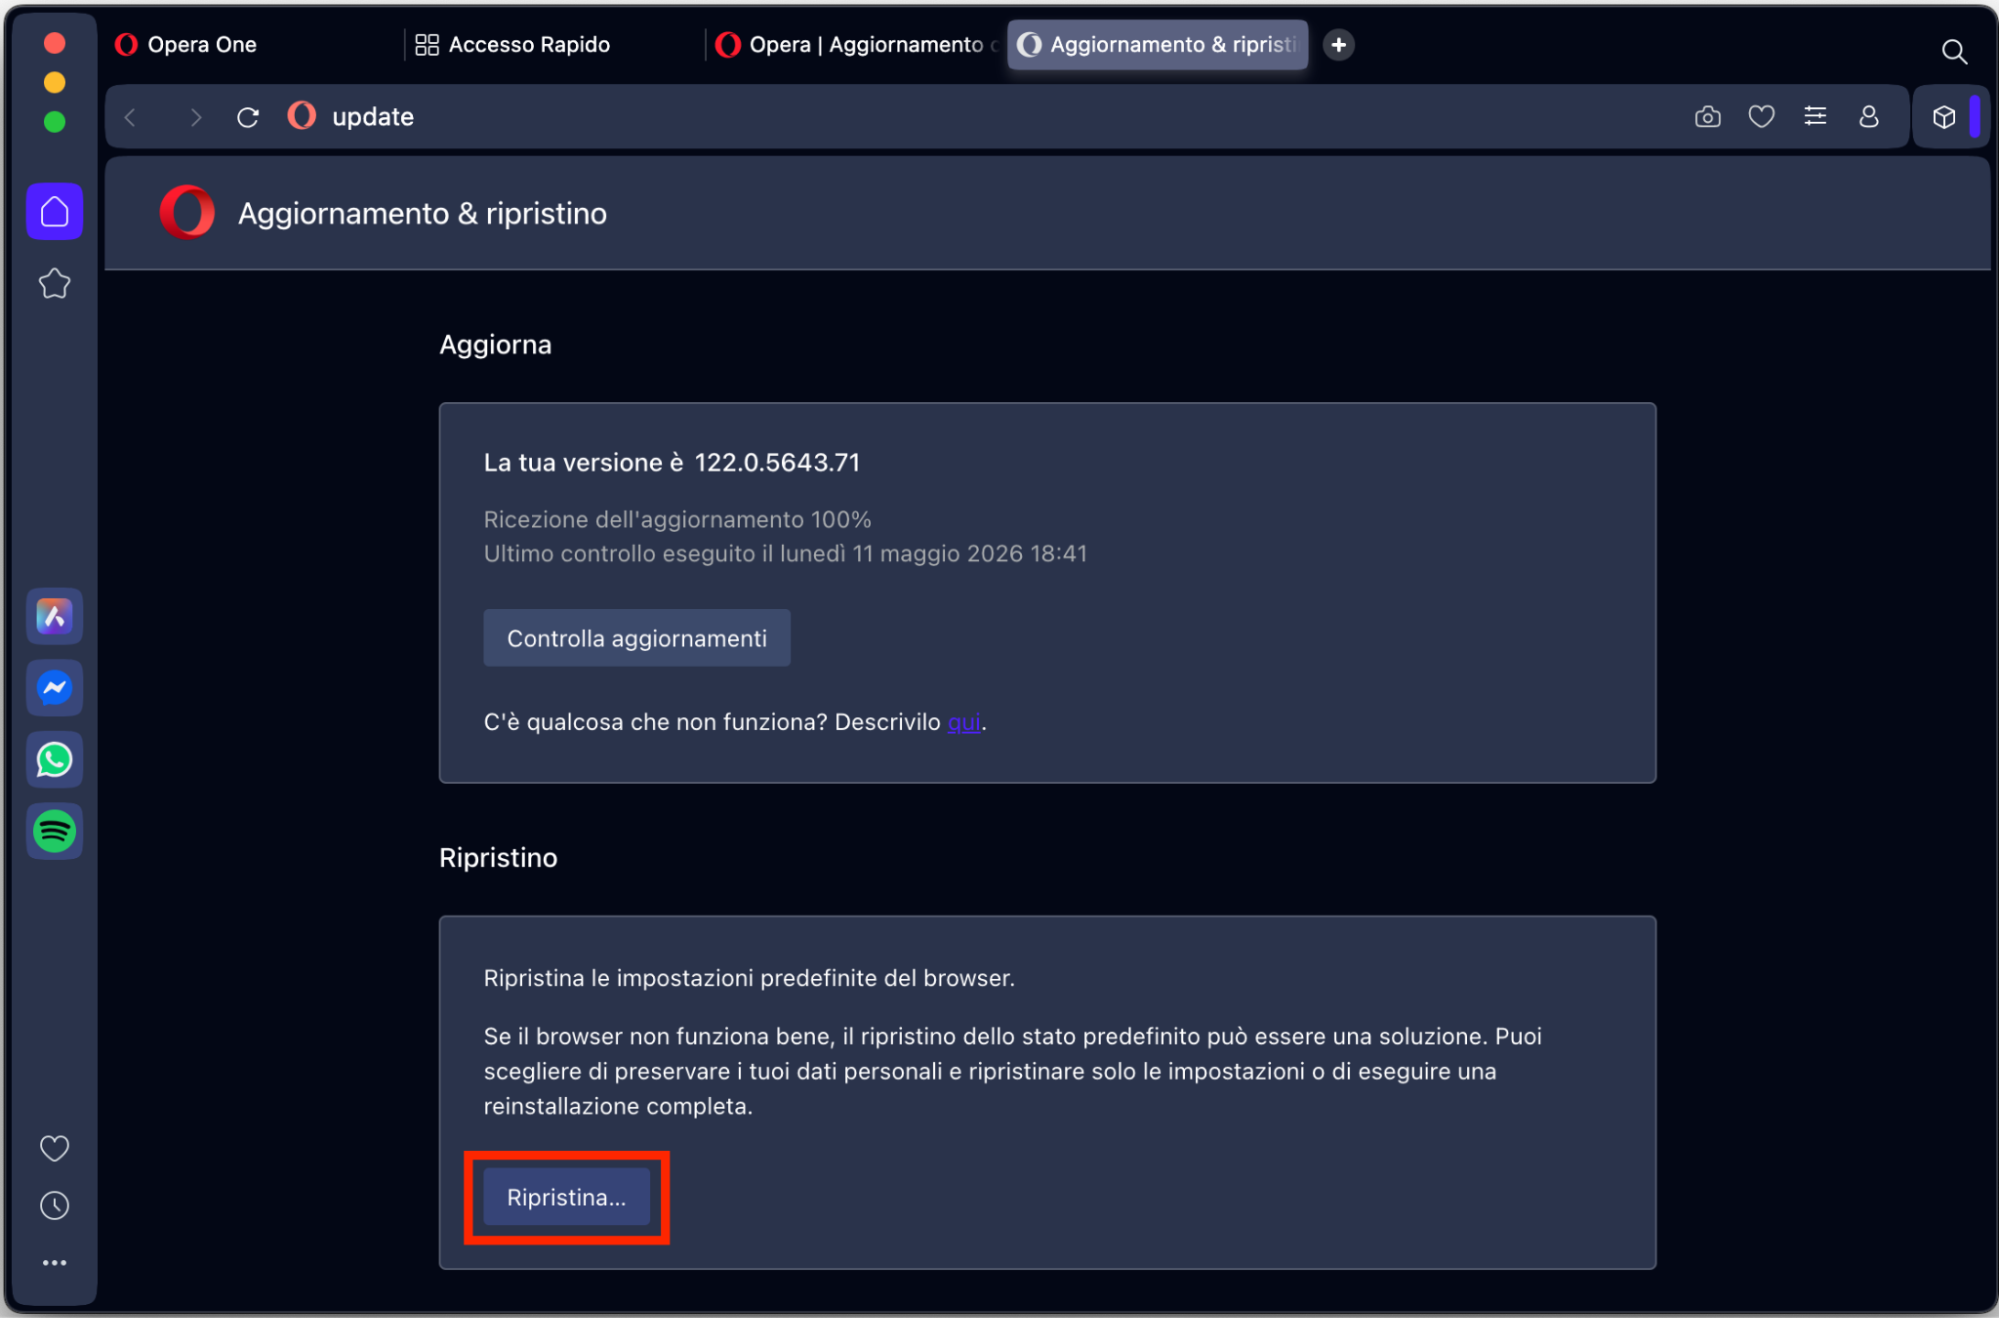Select the Aggiornamento & ripristino tab
The height and width of the screenshot is (1318, 1999).
(x=1158, y=45)
